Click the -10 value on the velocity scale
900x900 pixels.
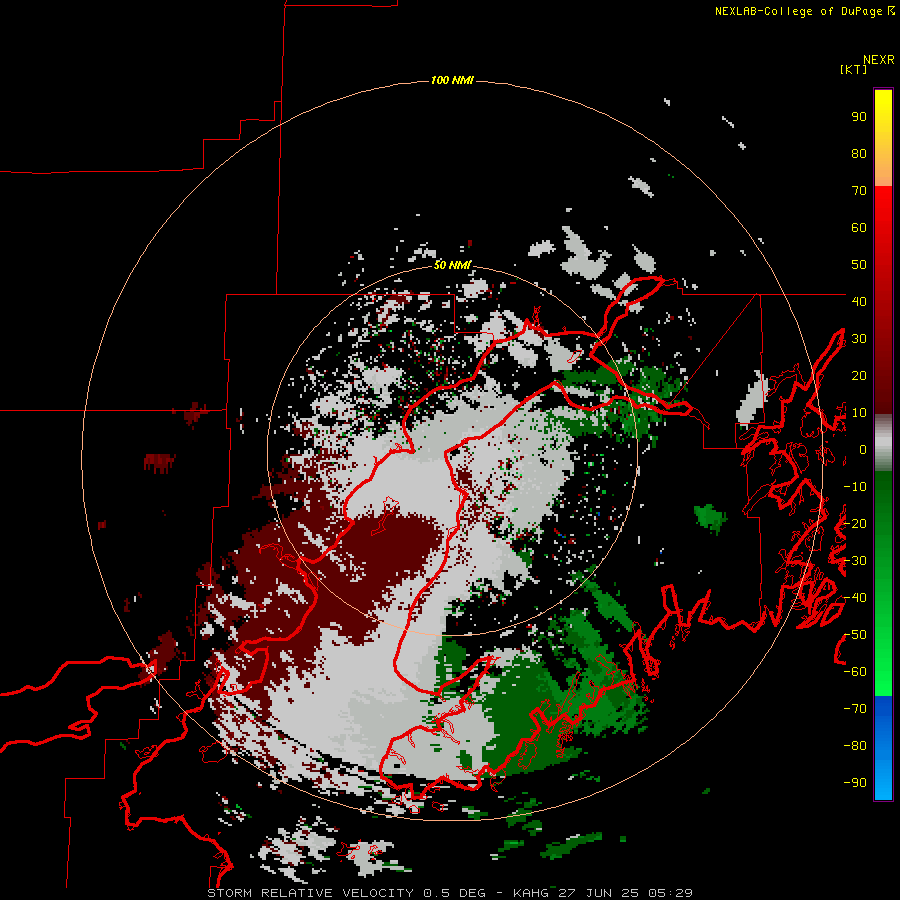[x=855, y=487]
